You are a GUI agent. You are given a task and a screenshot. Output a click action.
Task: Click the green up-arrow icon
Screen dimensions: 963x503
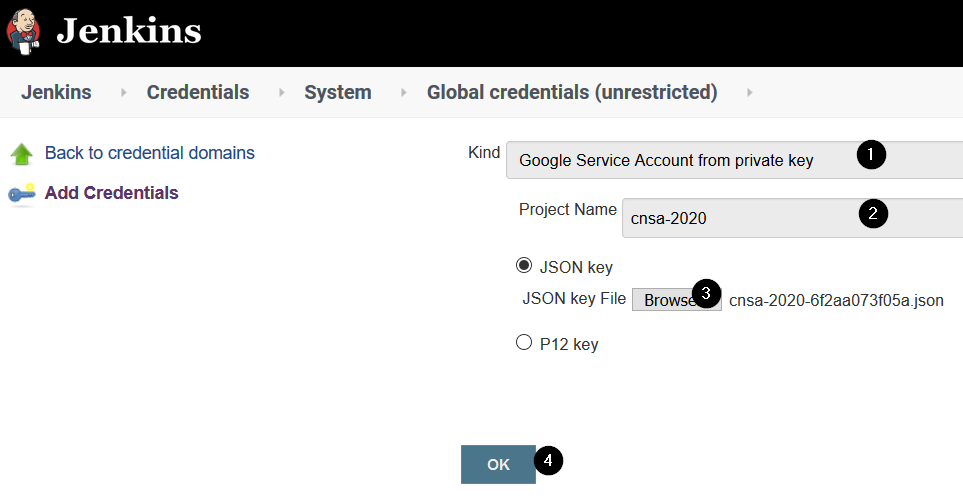point(21,154)
